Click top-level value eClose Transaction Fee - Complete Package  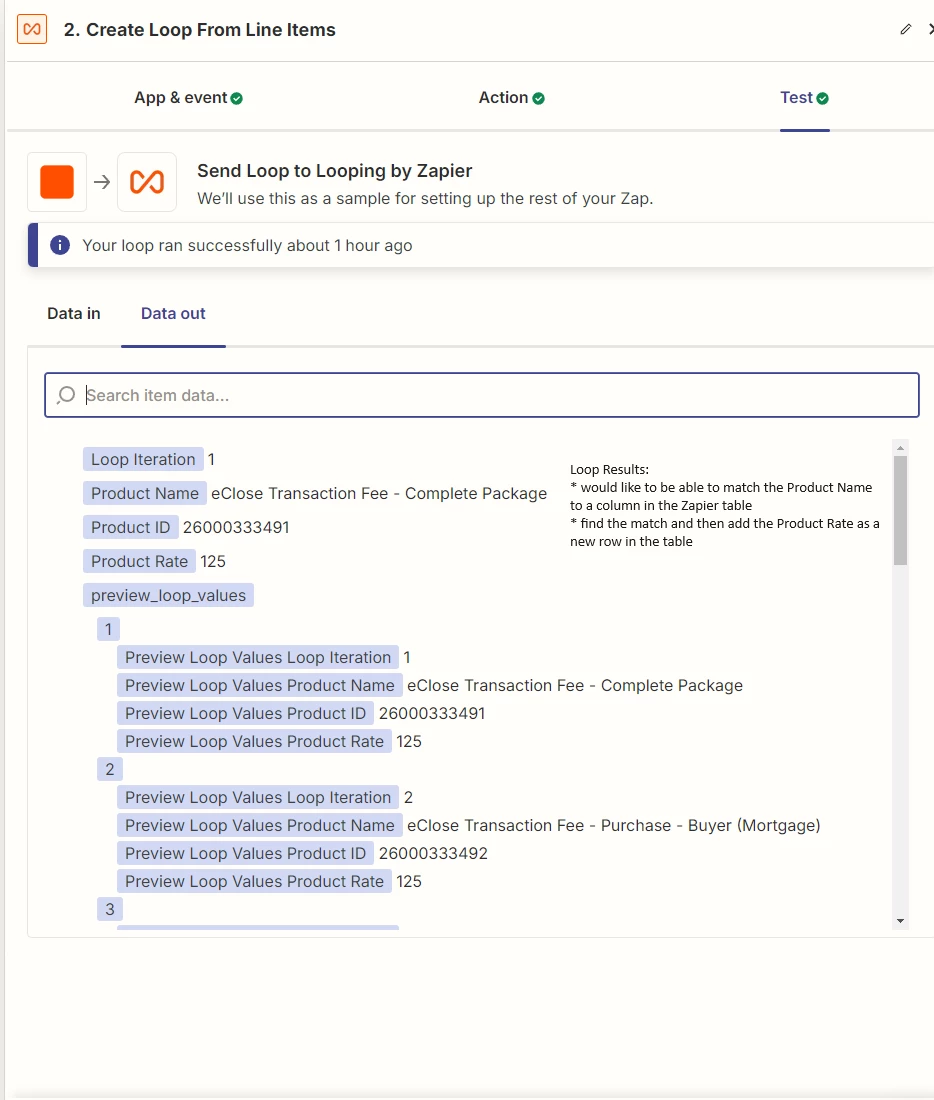[379, 493]
